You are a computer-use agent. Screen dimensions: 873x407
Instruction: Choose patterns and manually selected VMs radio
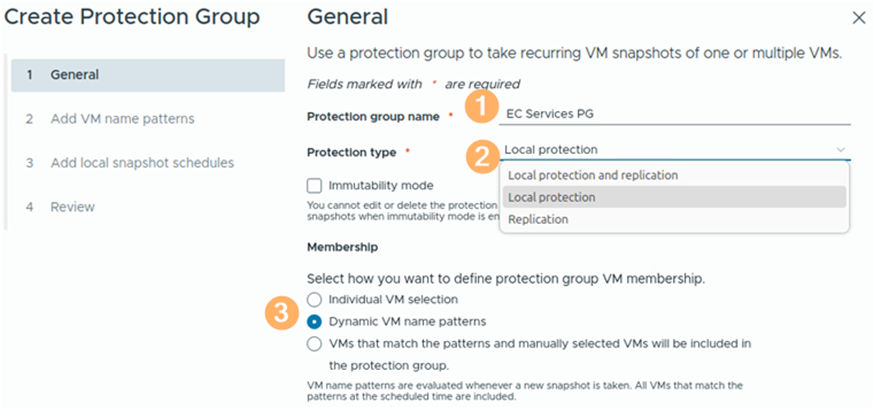click(316, 343)
